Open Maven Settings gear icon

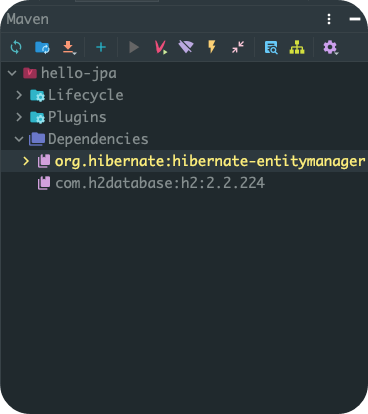tap(330, 47)
